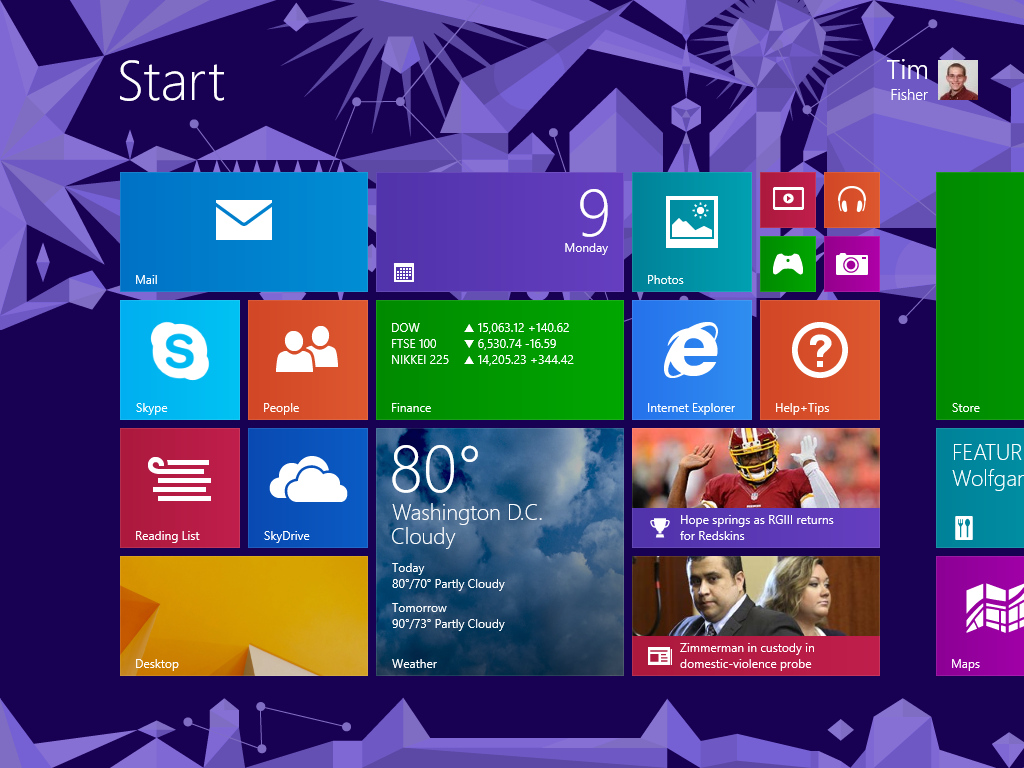
Task: Open the Reading List app
Action: click(x=180, y=488)
